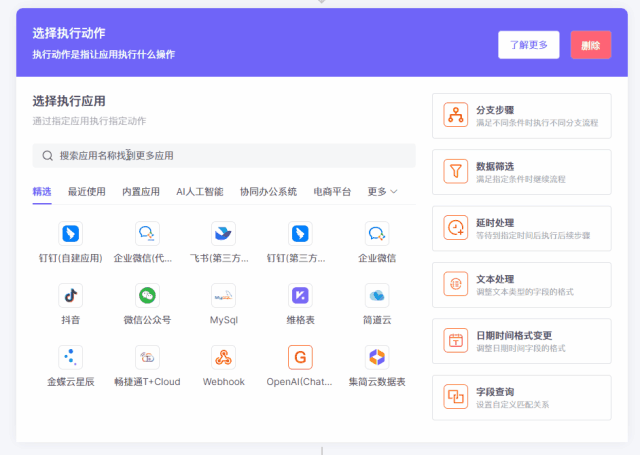
Task: Choose the 简道云 app icon
Action: [x=377, y=295]
